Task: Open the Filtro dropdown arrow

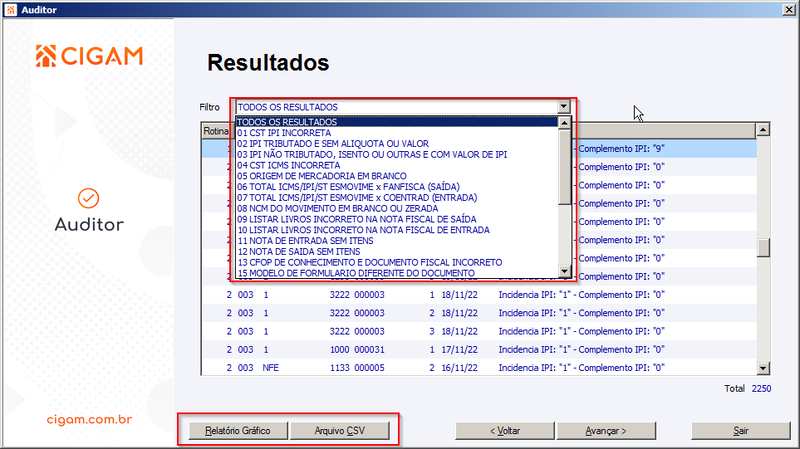Action: (563, 107)
